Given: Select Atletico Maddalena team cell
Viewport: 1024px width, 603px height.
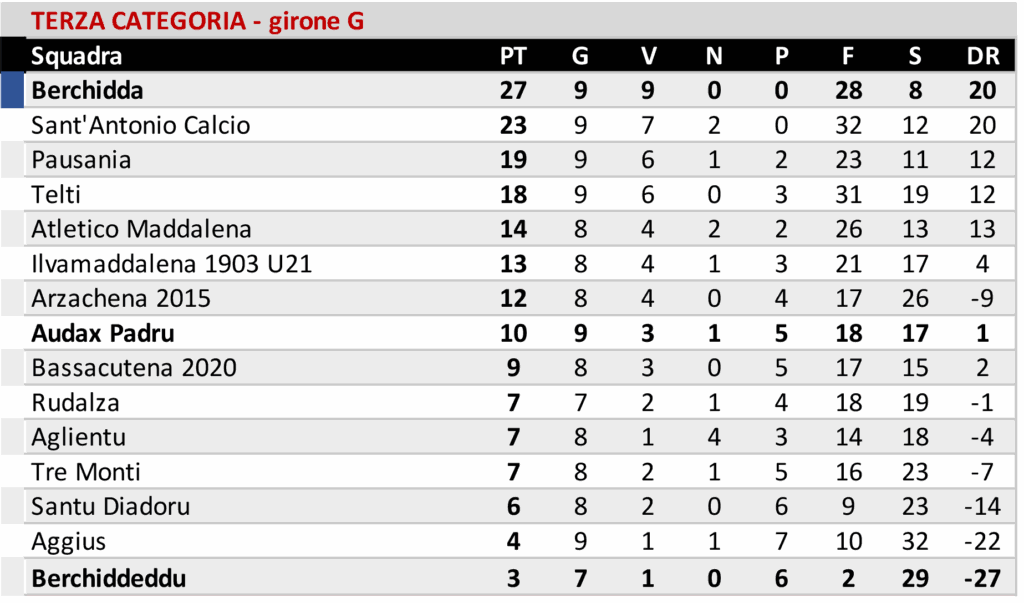Looking at the screenshot, I should point(141,229).
